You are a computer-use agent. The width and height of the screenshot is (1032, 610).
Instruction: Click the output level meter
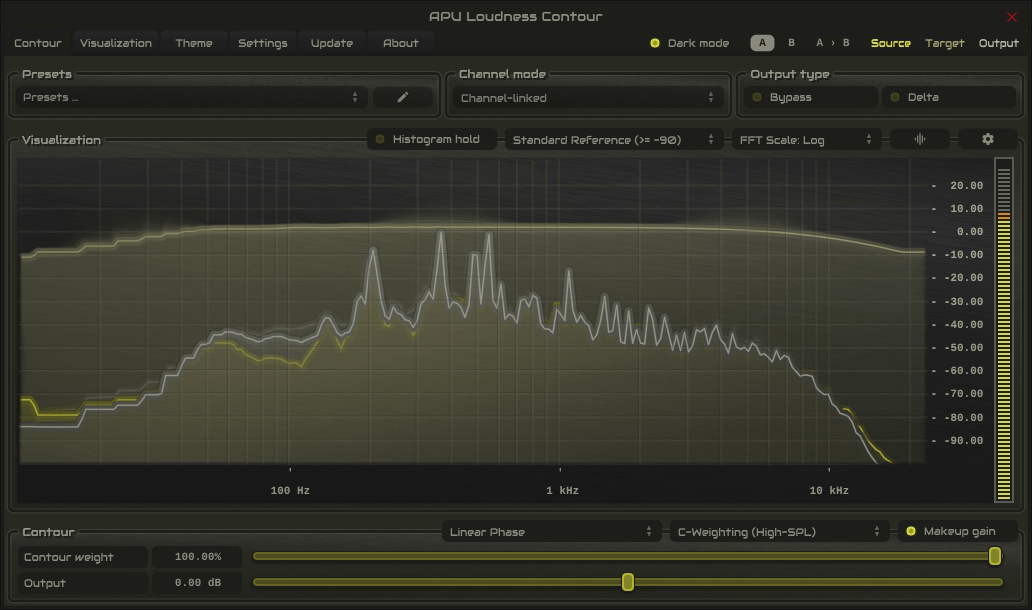(x=1004, y=330)
